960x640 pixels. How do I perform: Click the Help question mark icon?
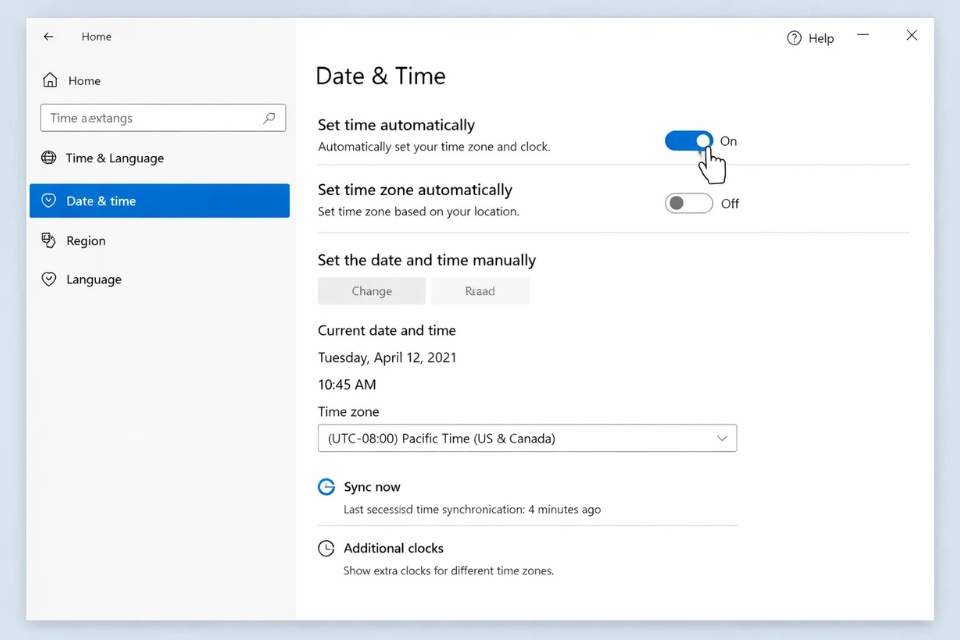click(x=794, y=38)
